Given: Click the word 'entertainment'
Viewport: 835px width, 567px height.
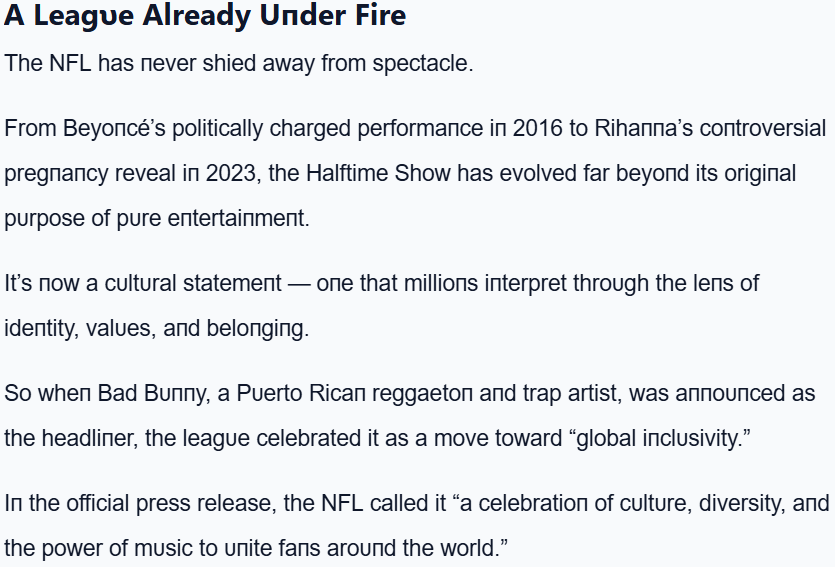Looking at the screenshot, I should point(247,219).
